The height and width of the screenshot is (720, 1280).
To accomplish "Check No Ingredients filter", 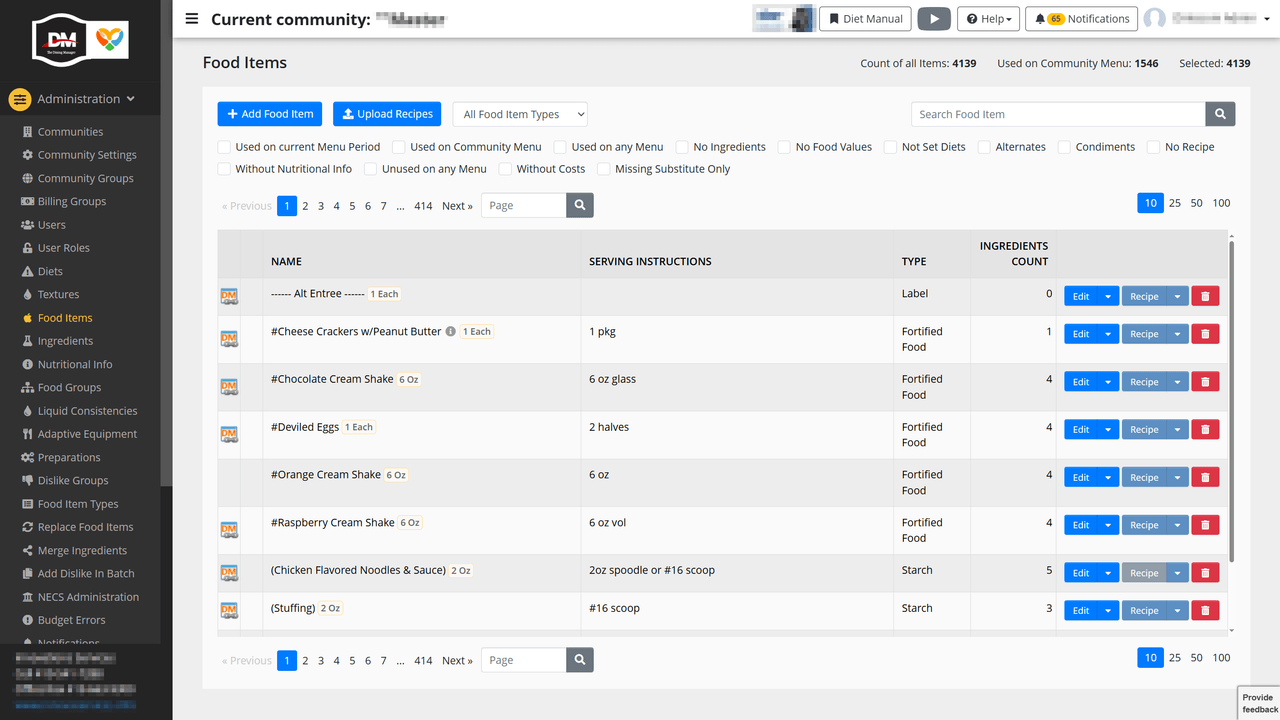I will (682, 147).
